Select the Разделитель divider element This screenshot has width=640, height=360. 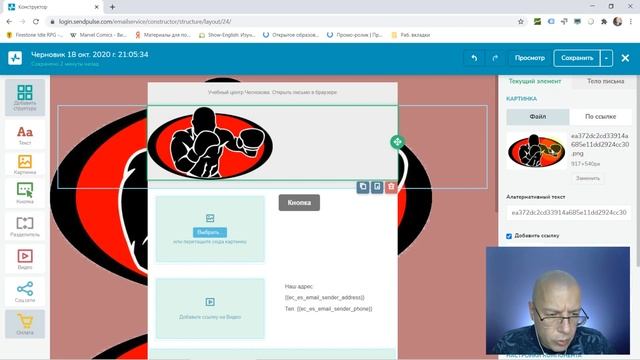coord(25,227)
